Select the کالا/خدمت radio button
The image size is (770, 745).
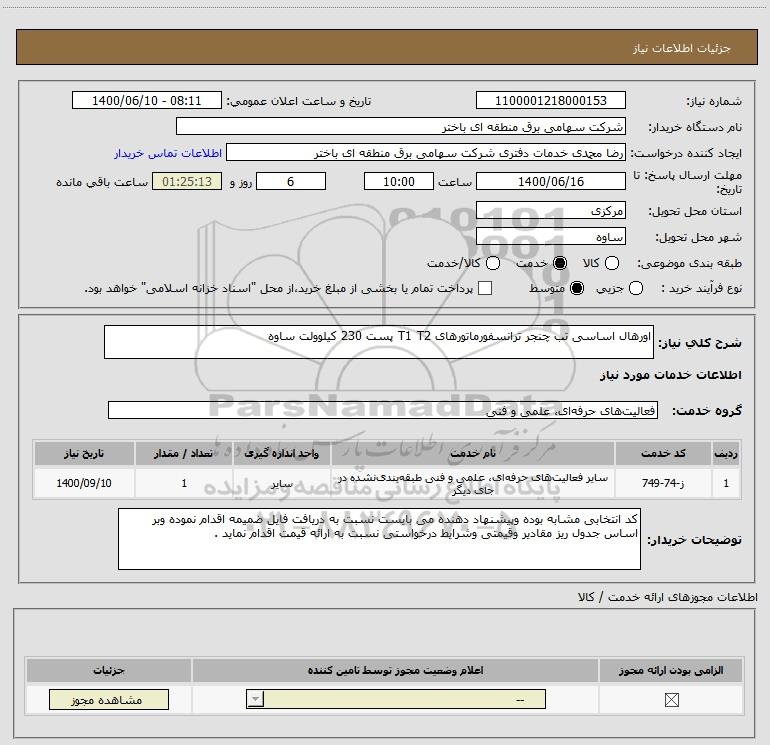[493, 263]
